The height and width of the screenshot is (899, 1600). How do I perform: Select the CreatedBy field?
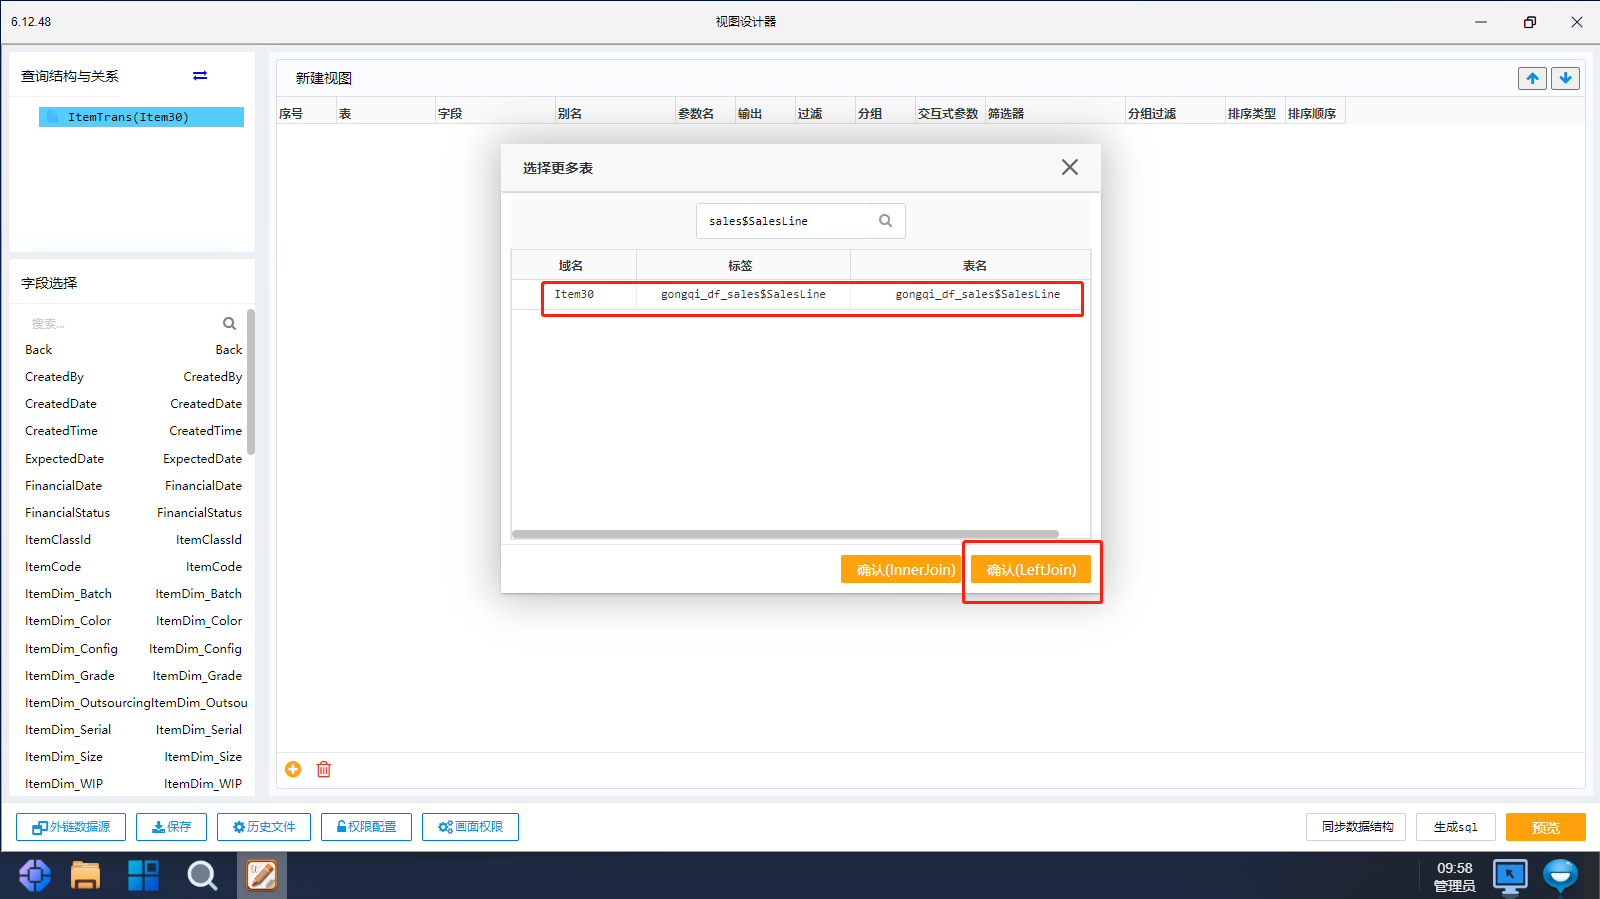(x=133, y=377)
